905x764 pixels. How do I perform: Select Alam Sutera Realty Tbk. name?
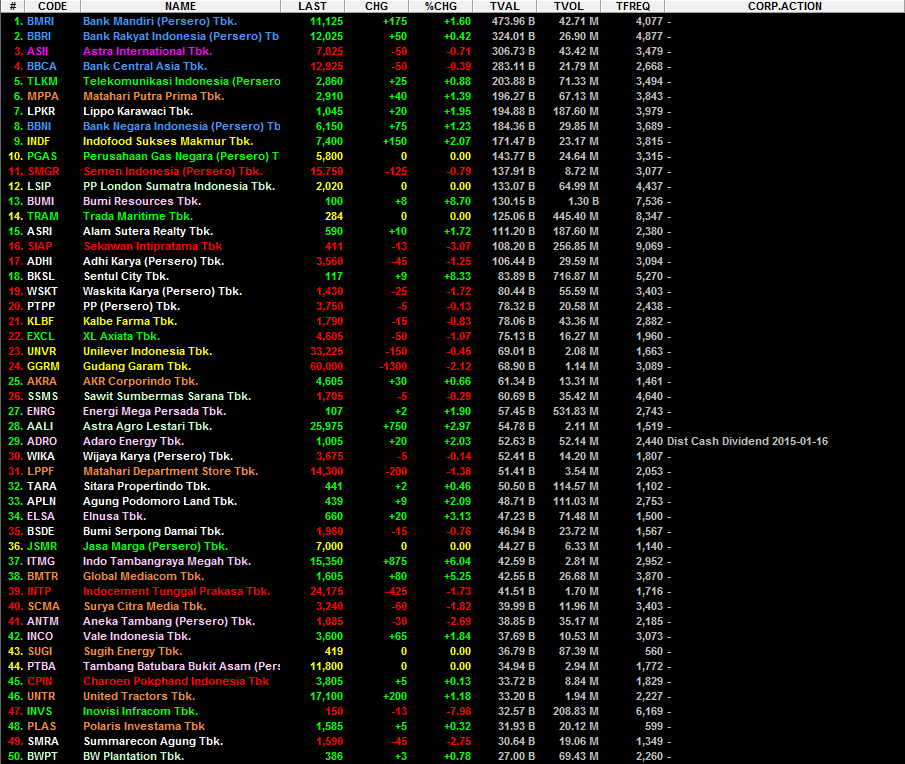pos(148,231)
